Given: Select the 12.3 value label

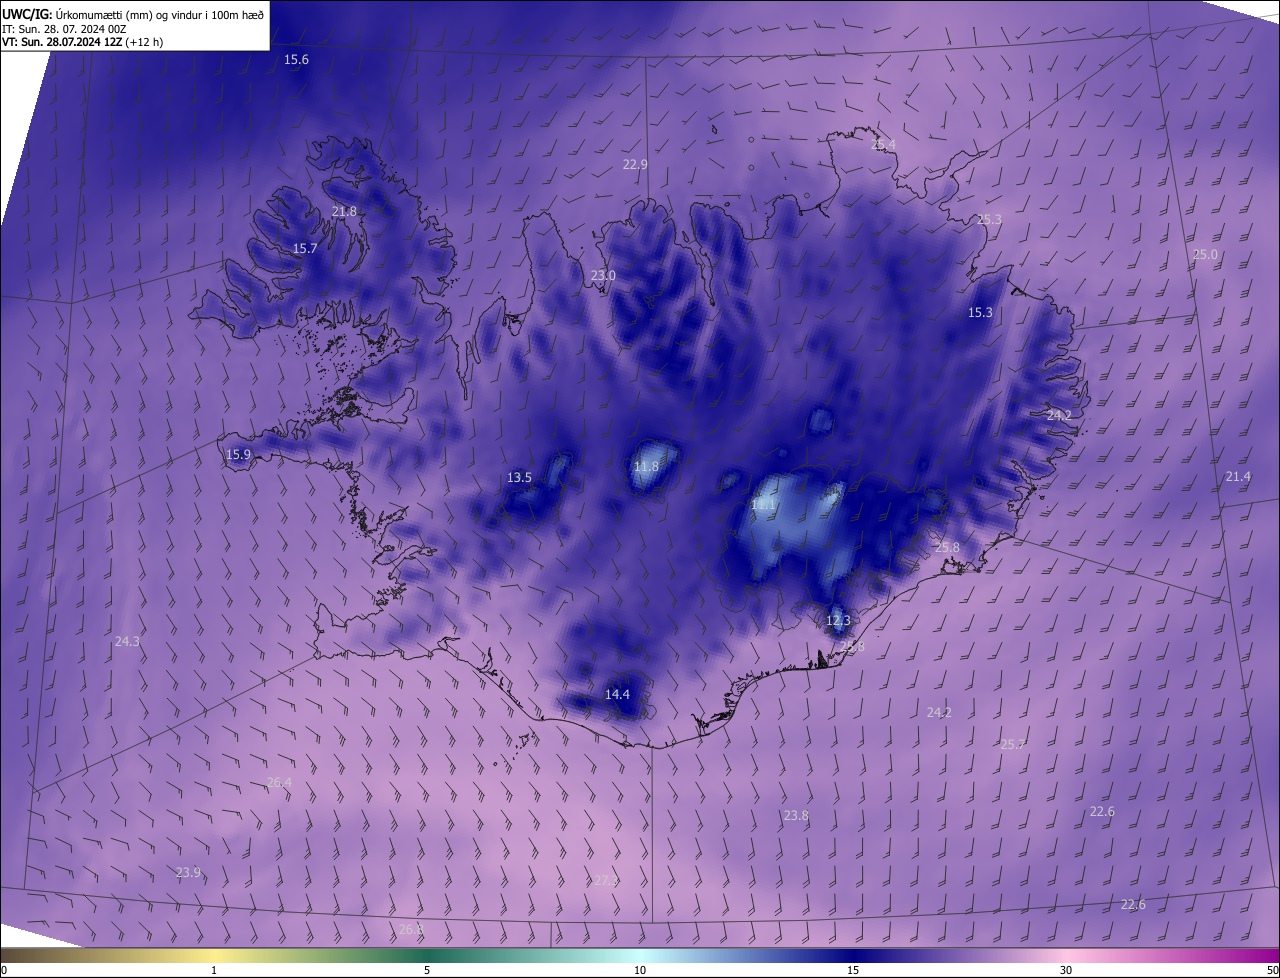Looking at the screenshot, I should 838,620.
